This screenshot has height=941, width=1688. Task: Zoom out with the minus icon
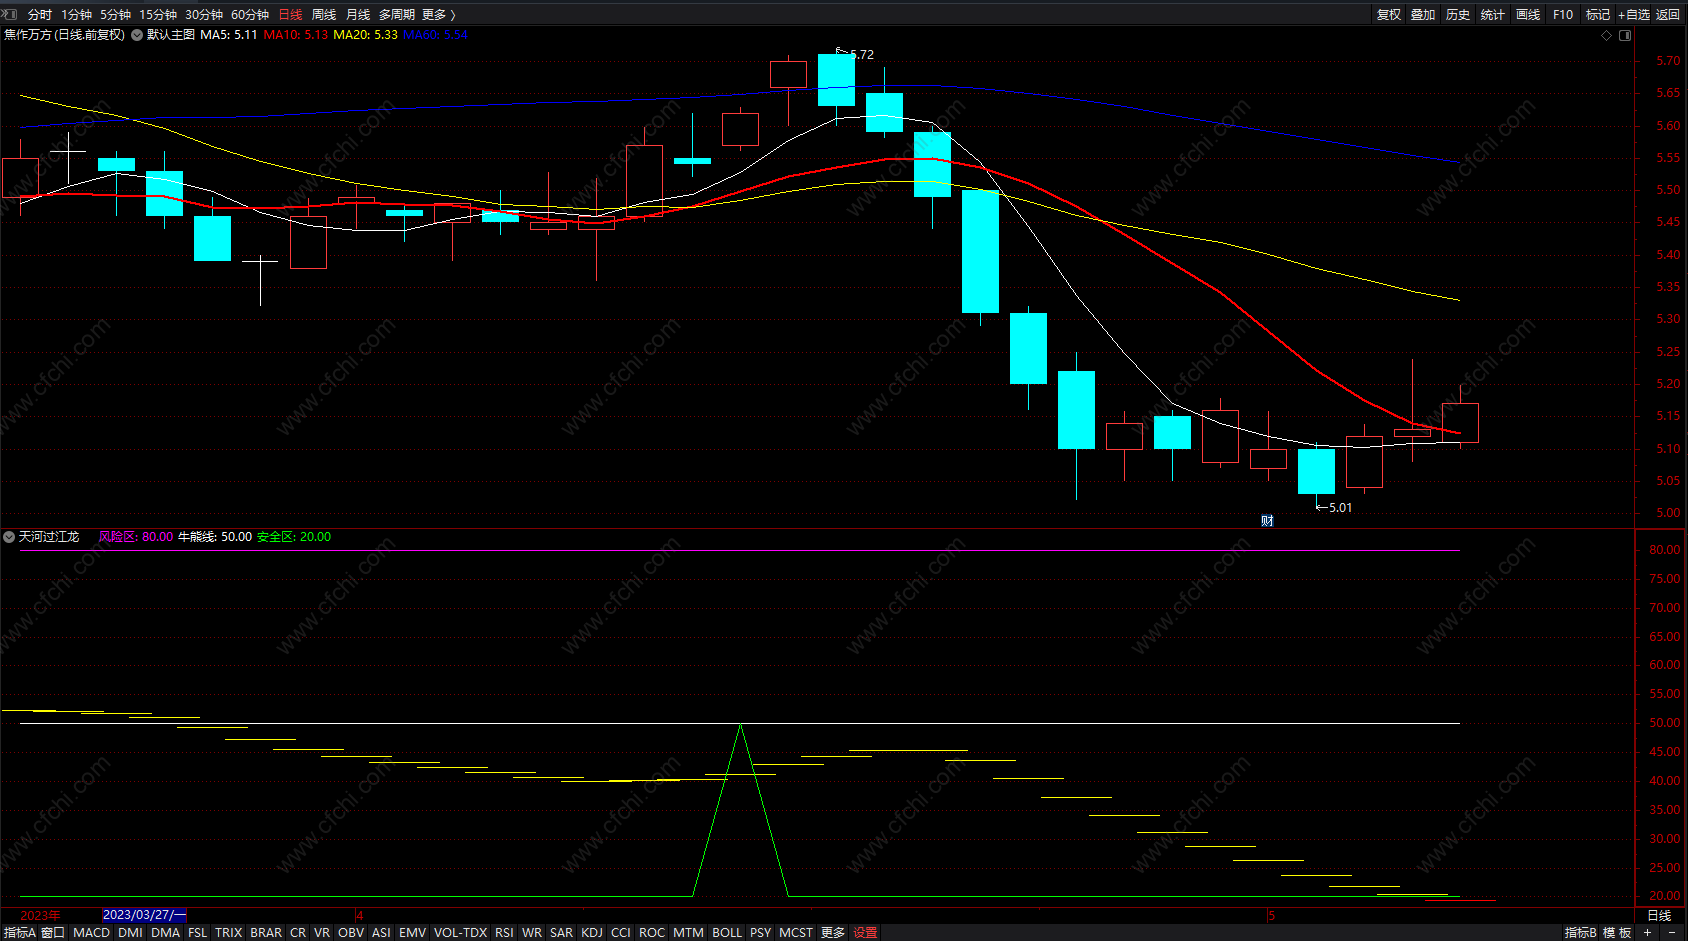click(1672, 932)
